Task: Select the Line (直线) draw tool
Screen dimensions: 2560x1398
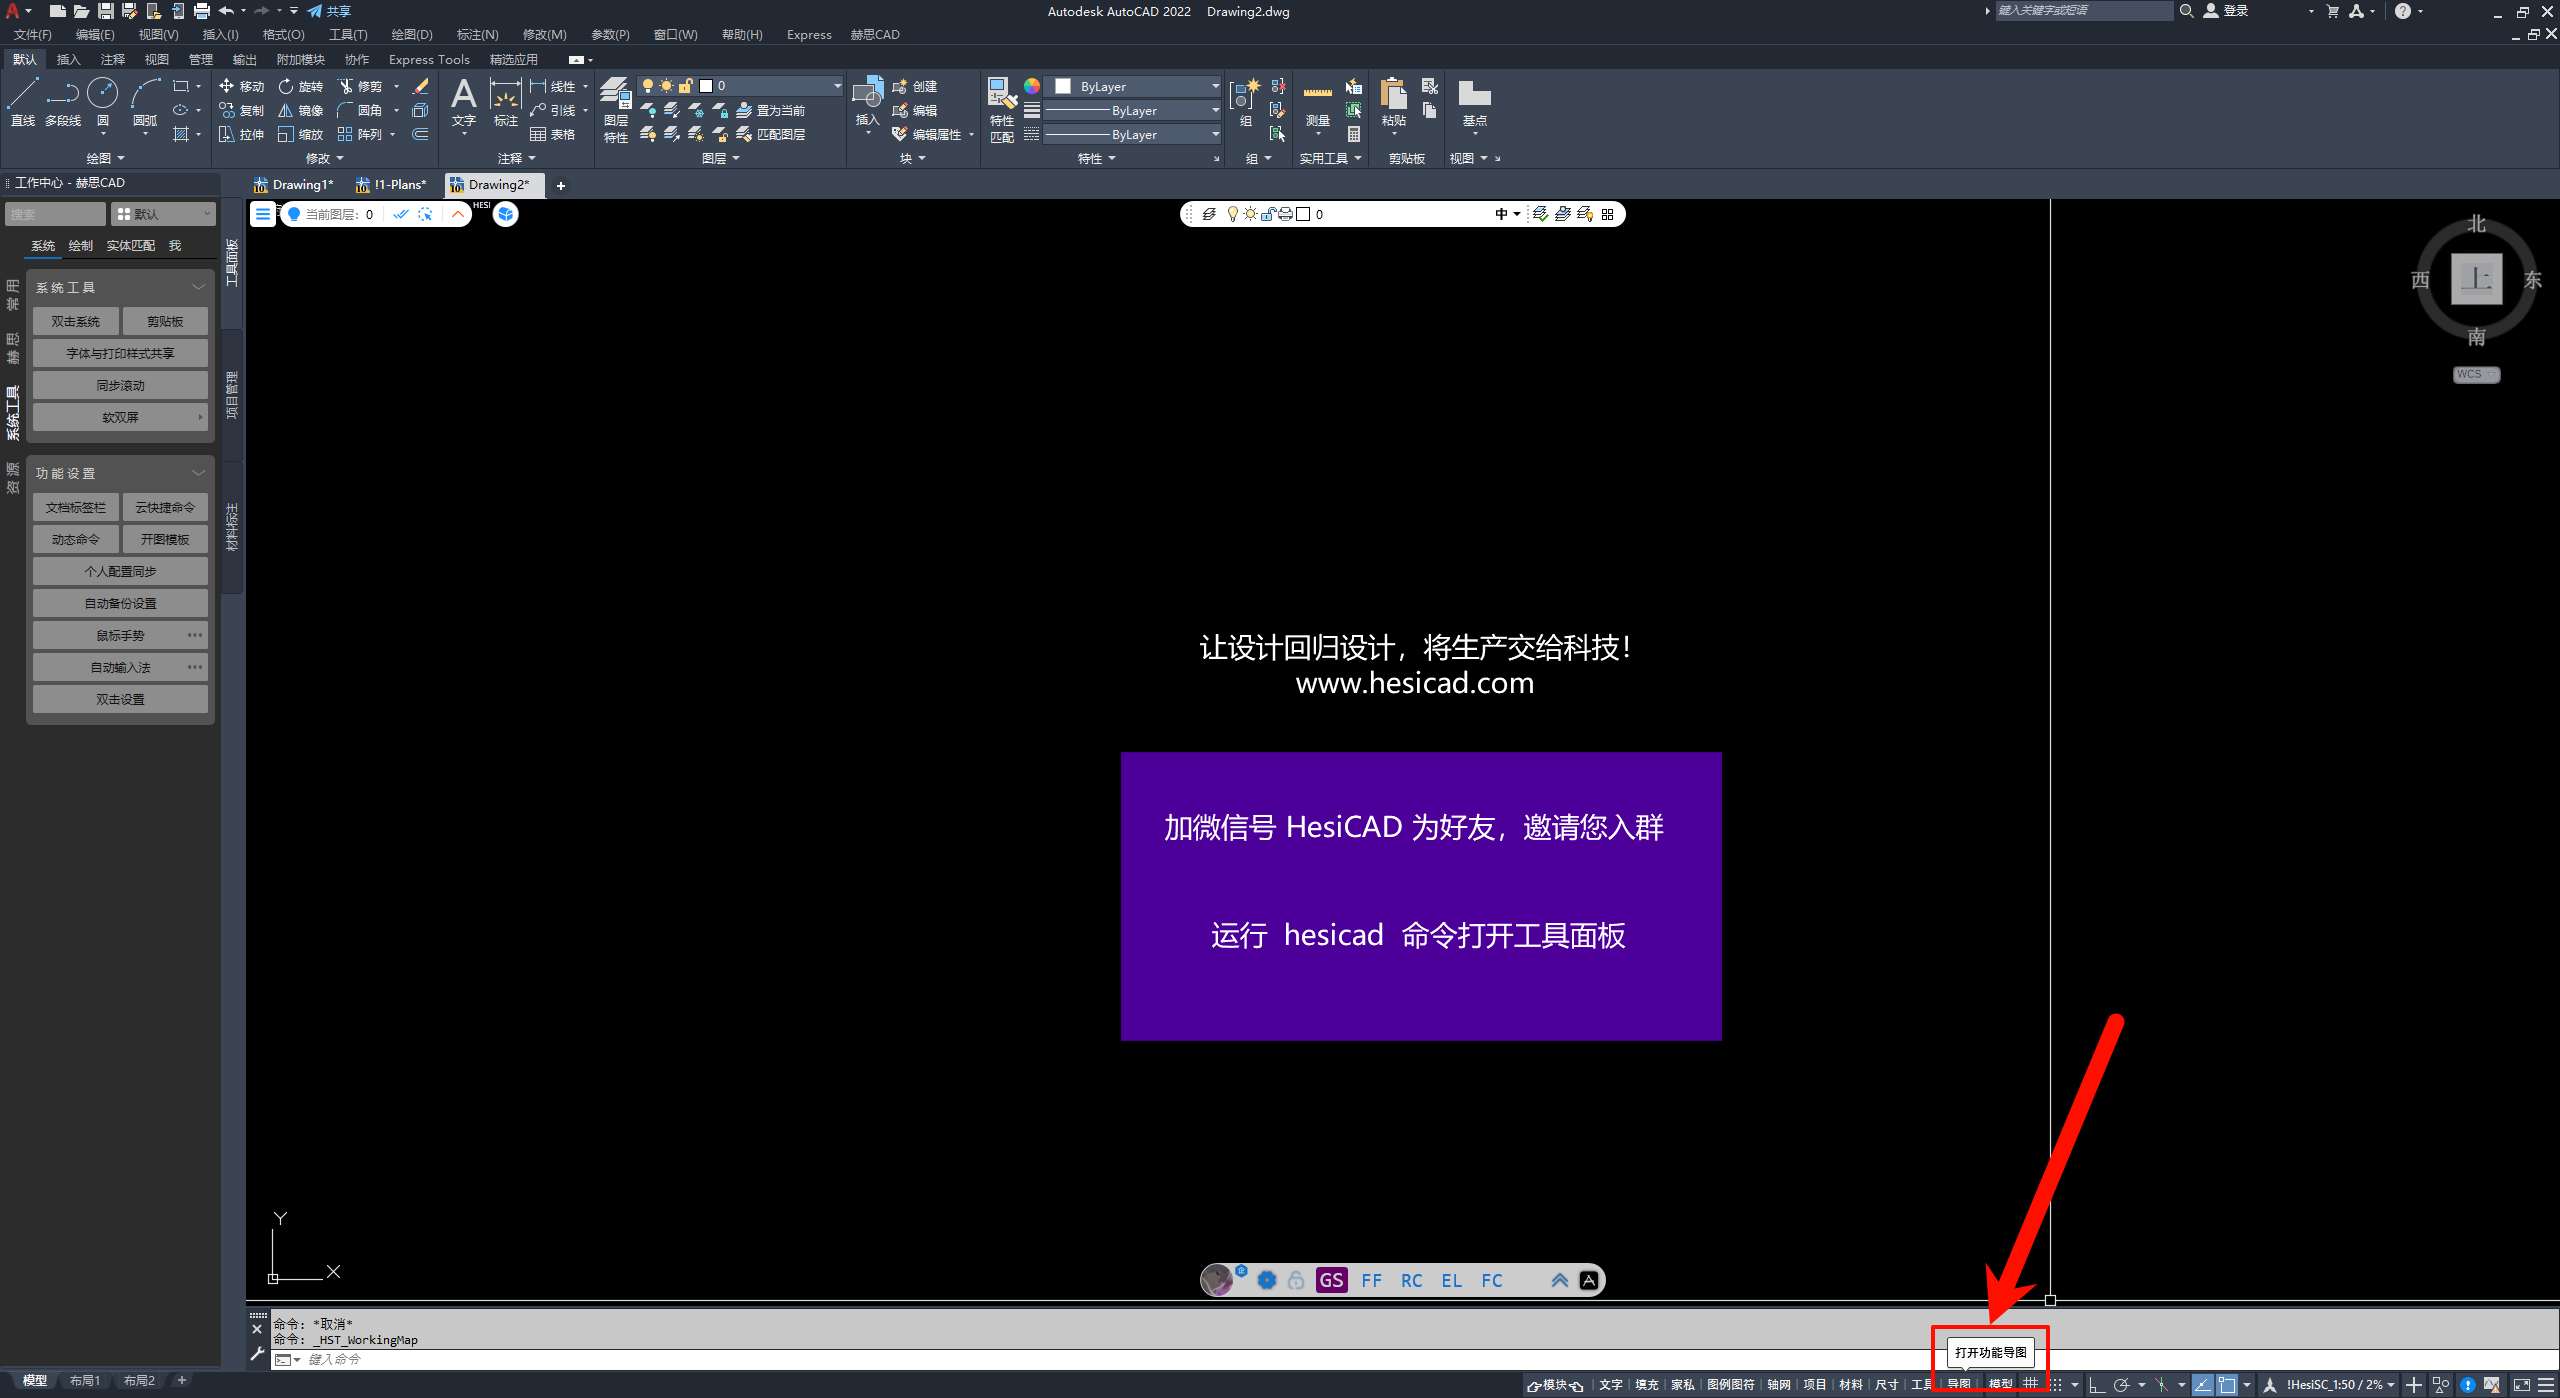Action: [23, 102]
